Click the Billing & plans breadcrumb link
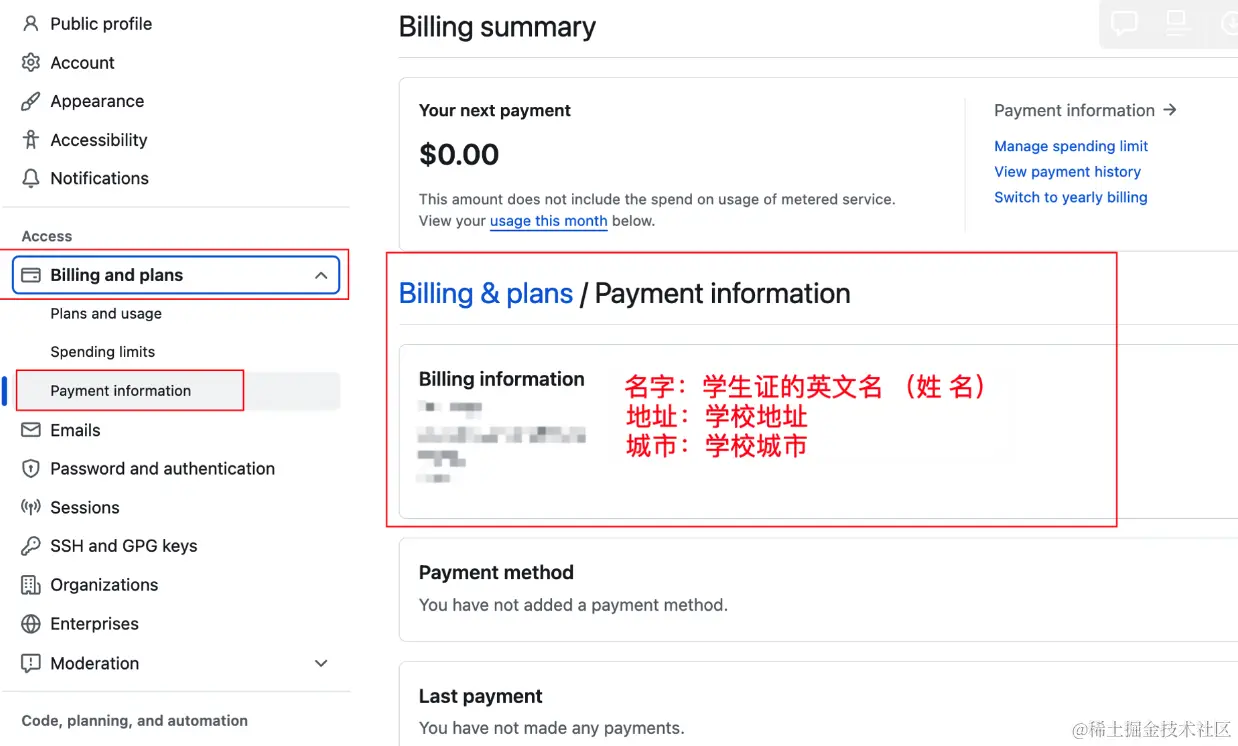This screenshot has width=1238, height=746. coord(486,293)
